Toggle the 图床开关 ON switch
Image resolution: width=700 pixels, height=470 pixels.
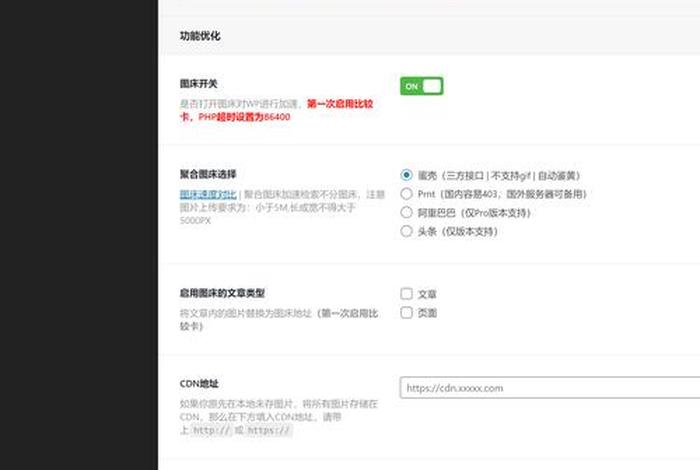coord(421,86)
